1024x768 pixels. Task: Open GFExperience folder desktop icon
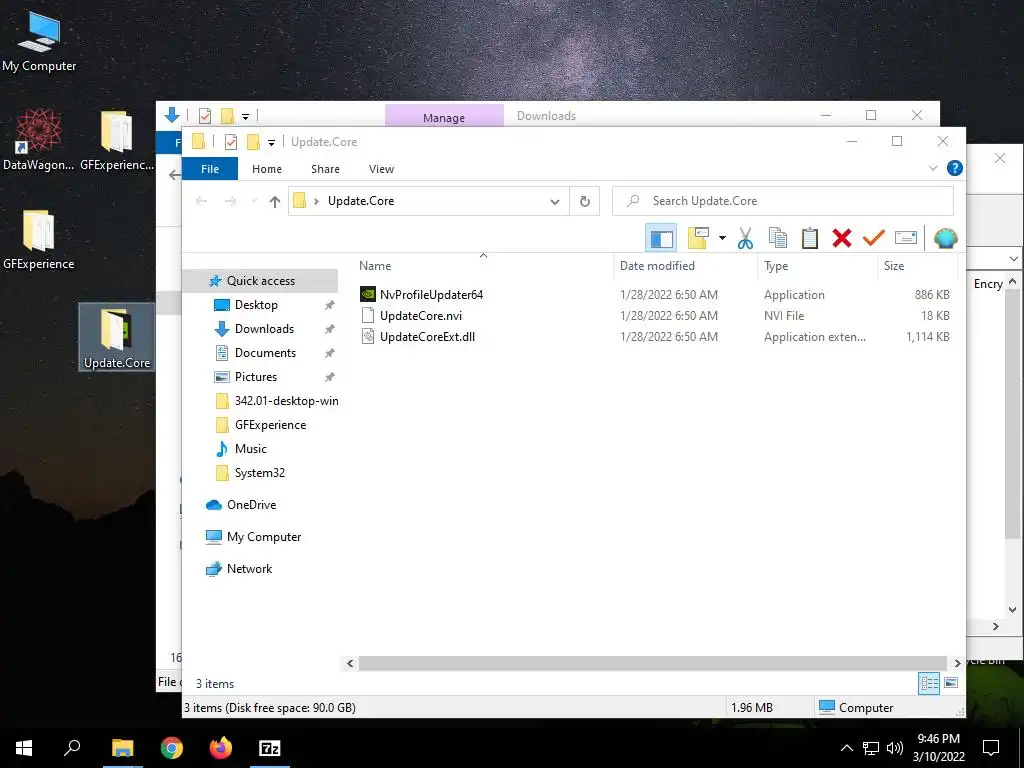pos(39,239)
